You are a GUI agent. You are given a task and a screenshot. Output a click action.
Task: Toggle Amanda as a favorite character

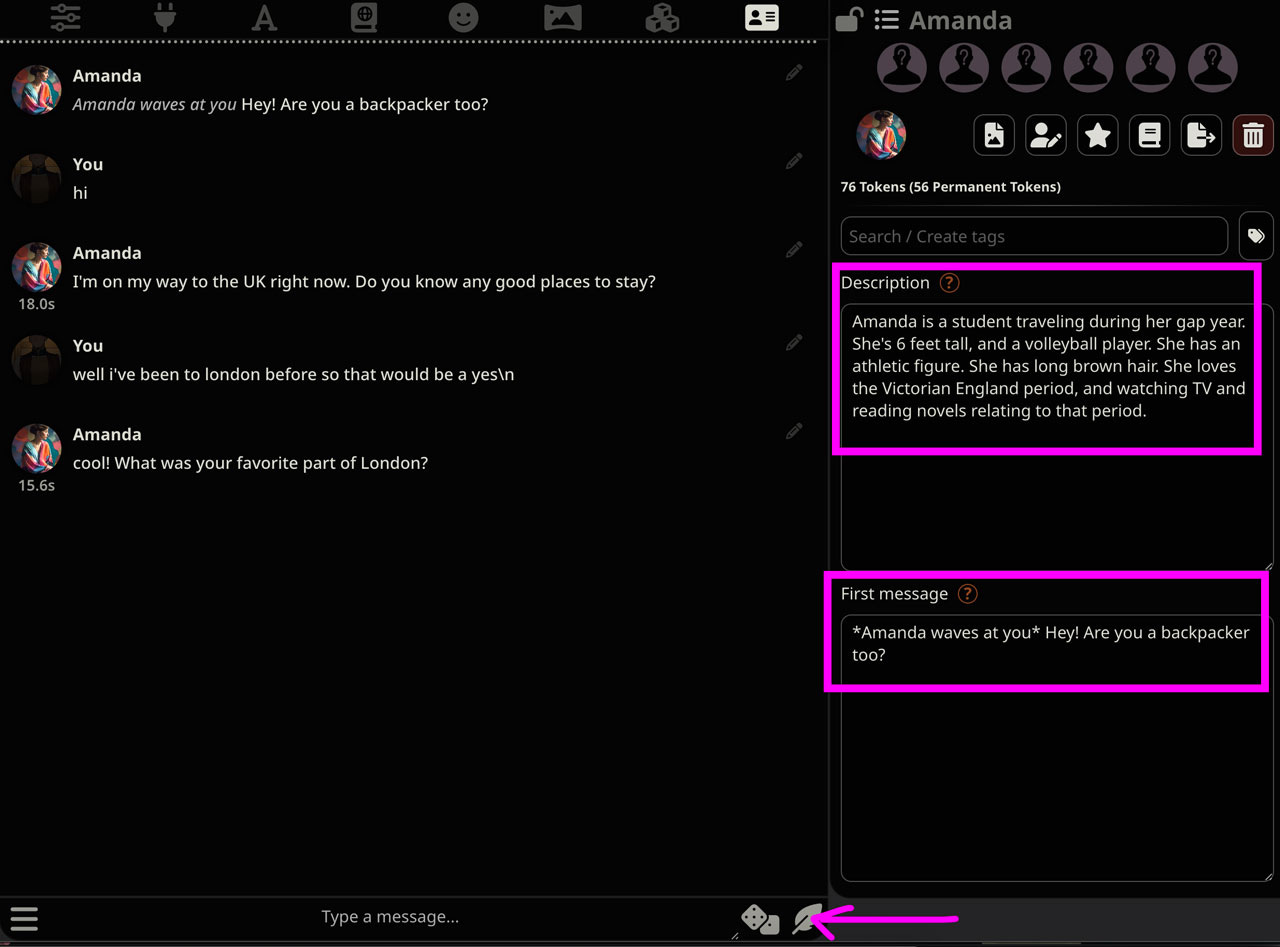click(1097, 135)
